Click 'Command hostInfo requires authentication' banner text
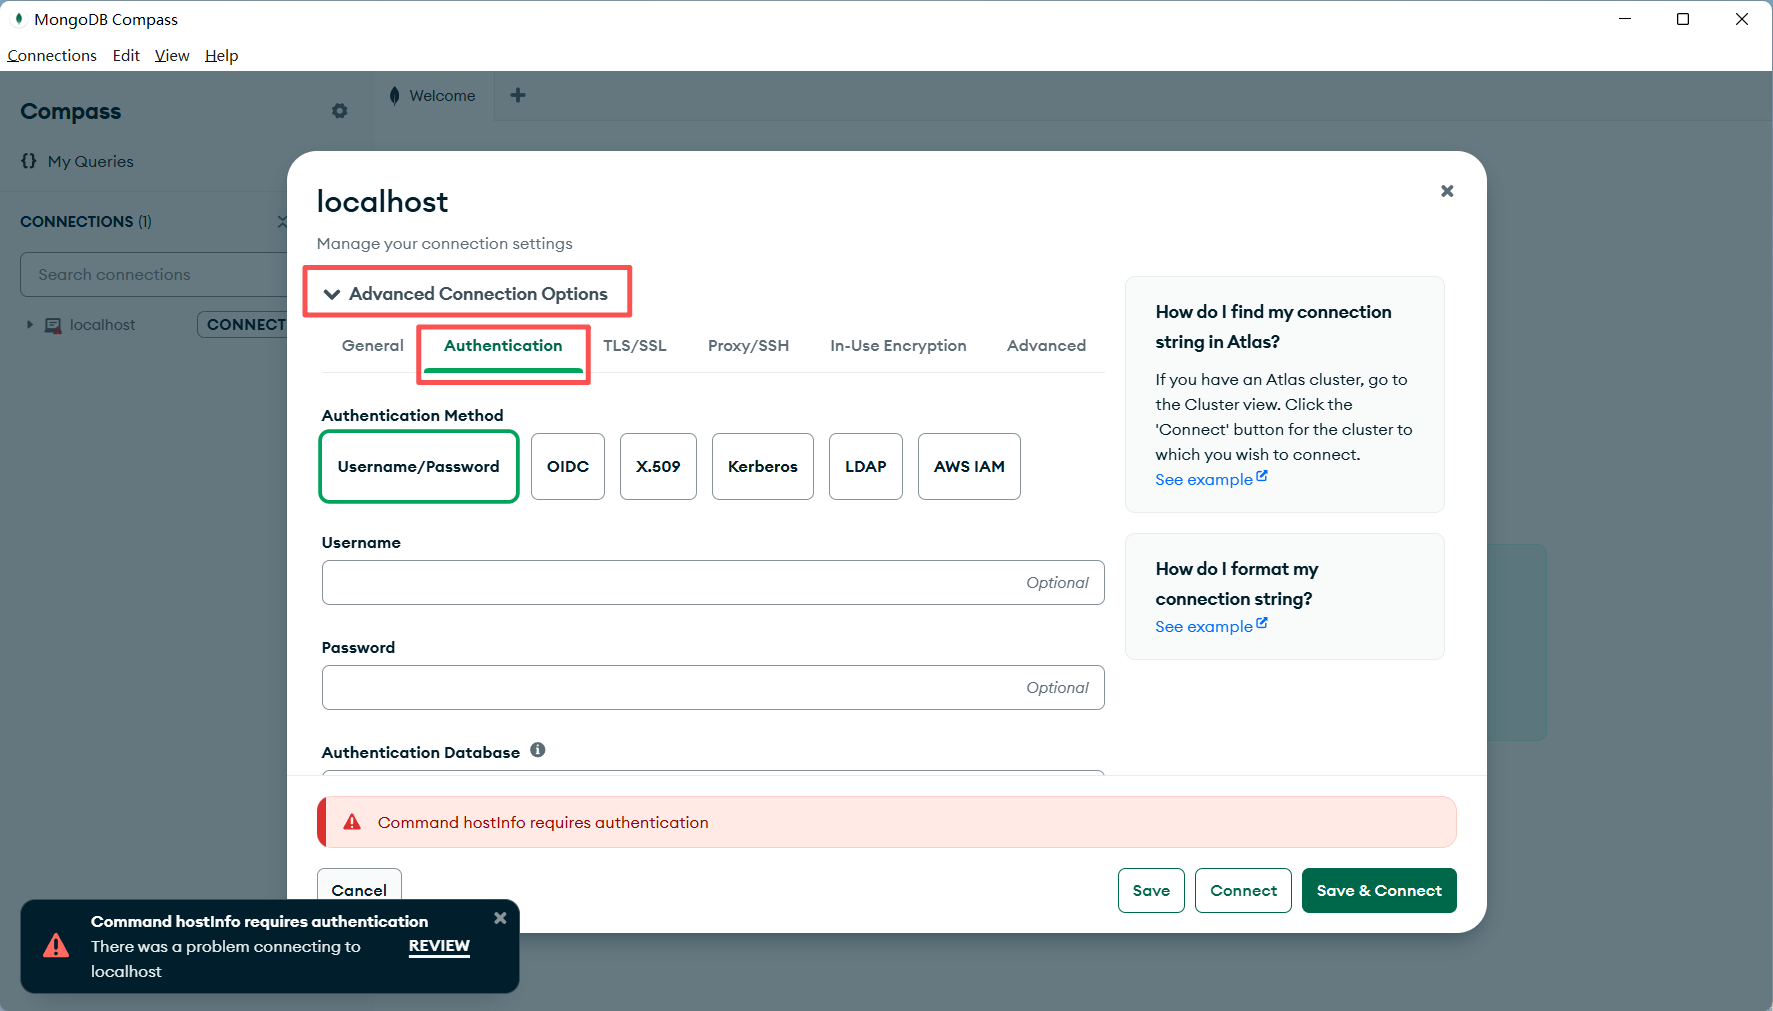This screenshot has height=1011, width=1773. (x=543, y=822)
